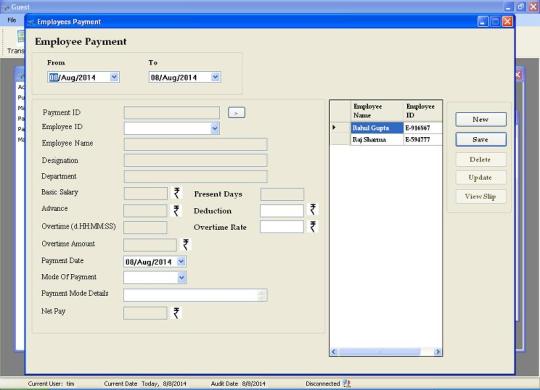The image size is (540, 390).
Task: Click the Current Date status bar entry
Action: [x=145, y=383]
